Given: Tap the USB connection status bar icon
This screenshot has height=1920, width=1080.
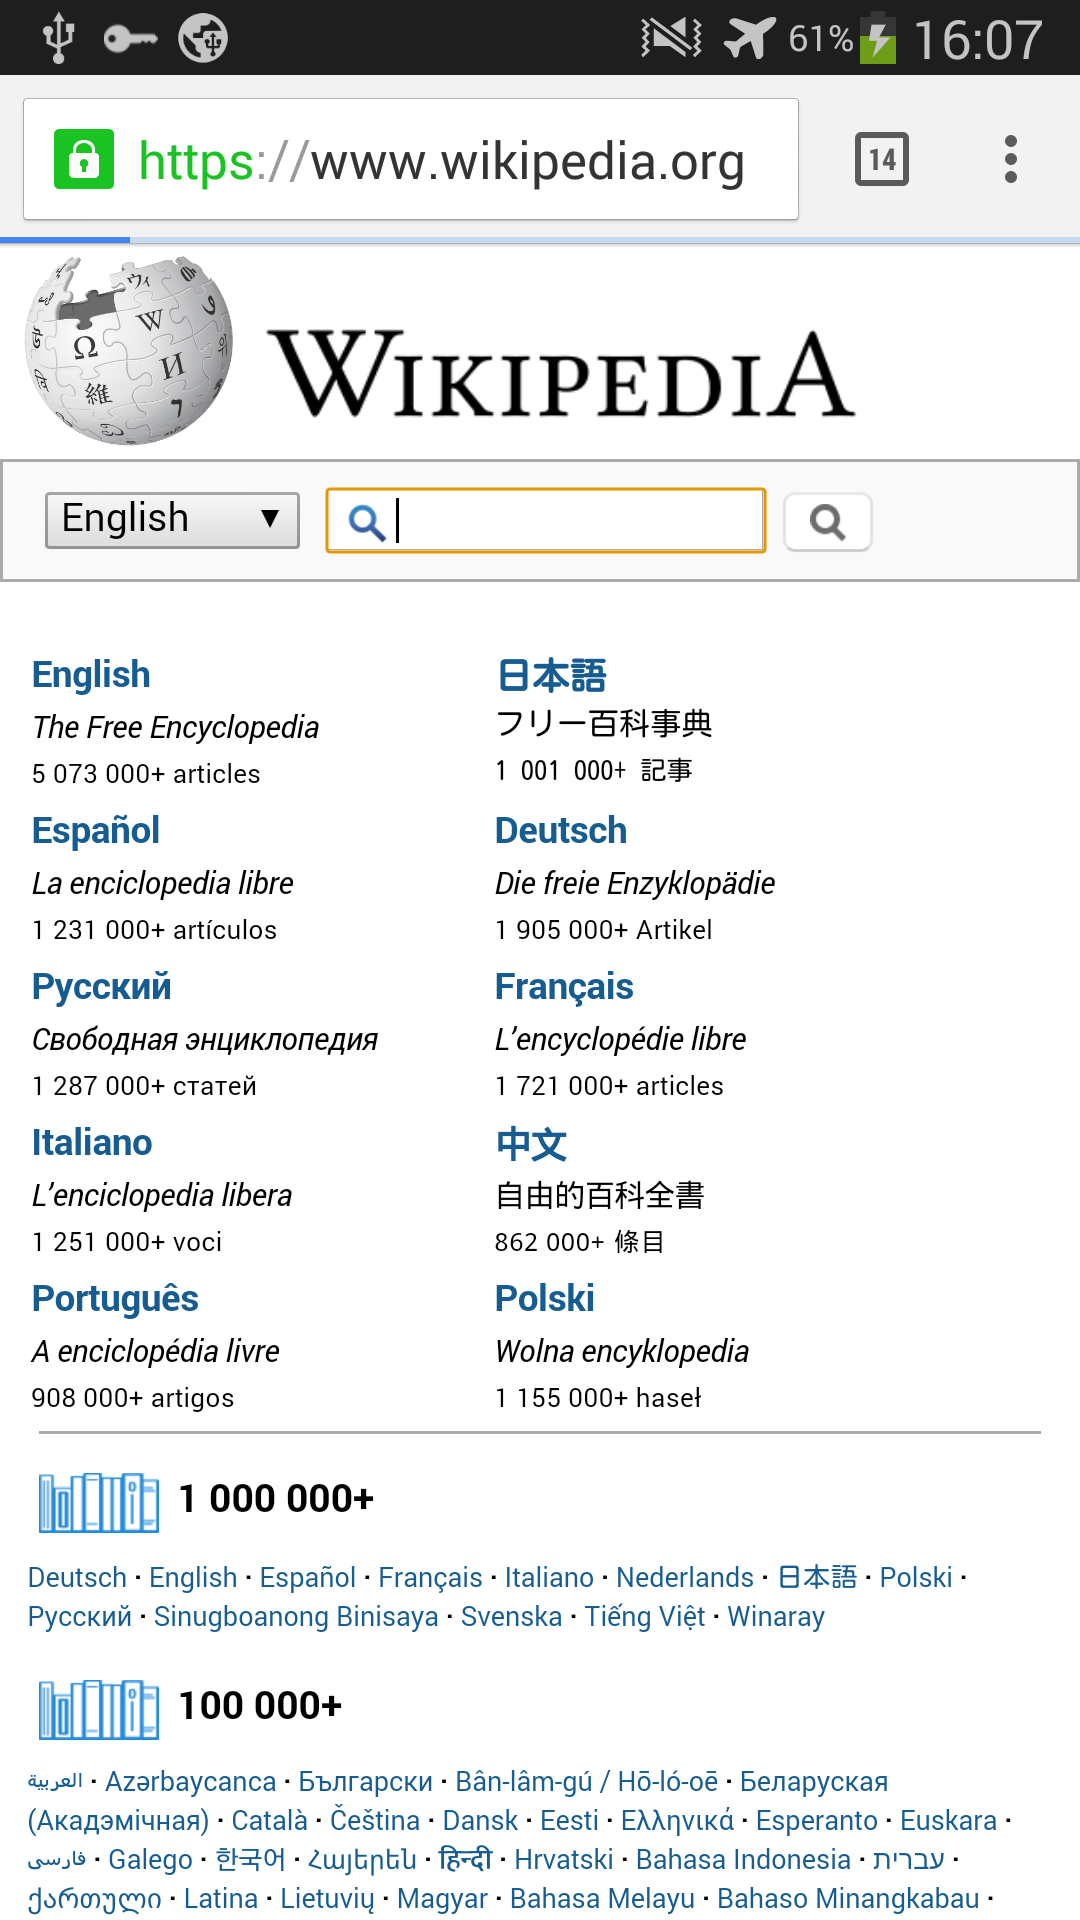Looking at the screenshot, I should pos(58,38).
